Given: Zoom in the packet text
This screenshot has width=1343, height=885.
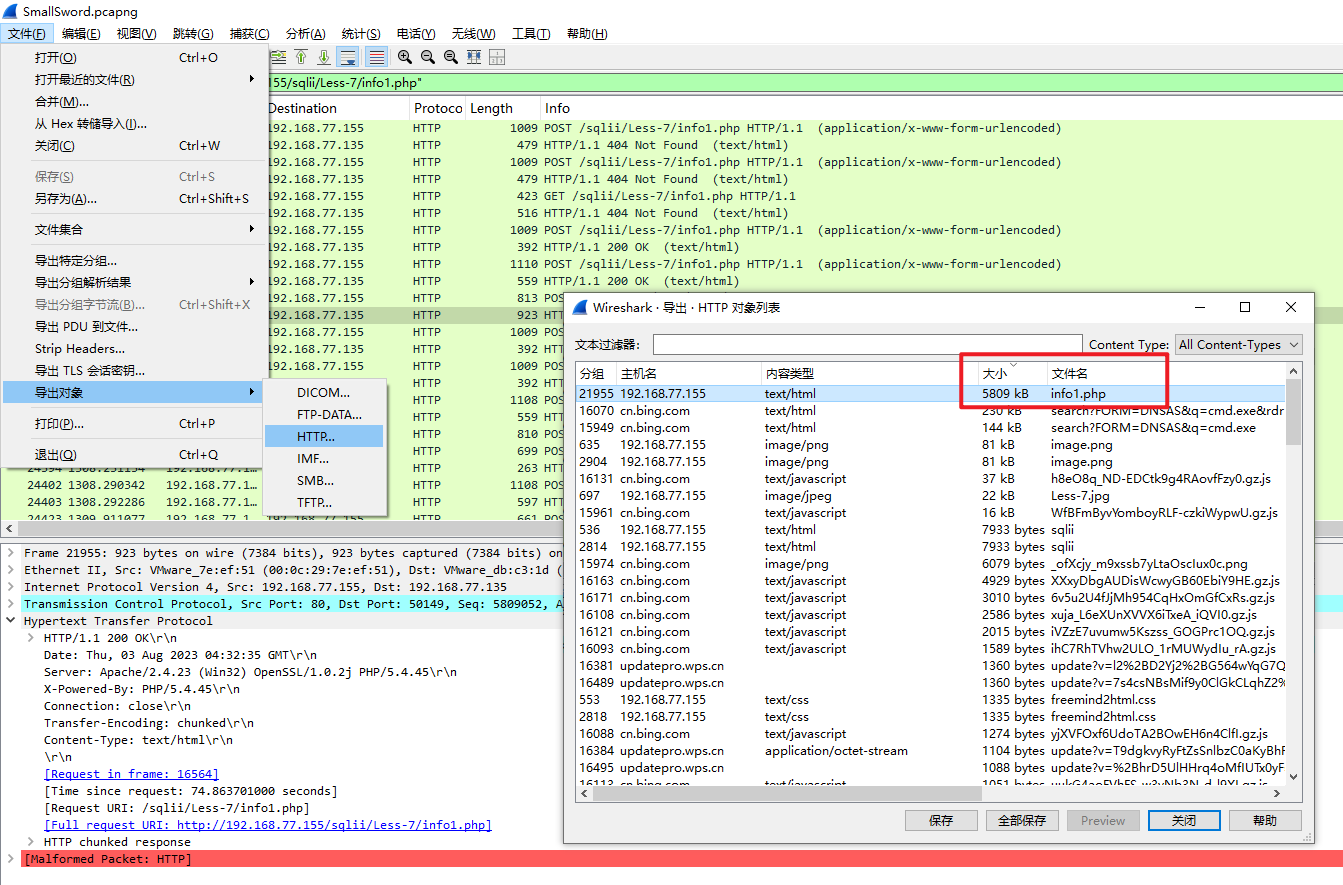Looking at the screenshot, I should click(405, 57).
